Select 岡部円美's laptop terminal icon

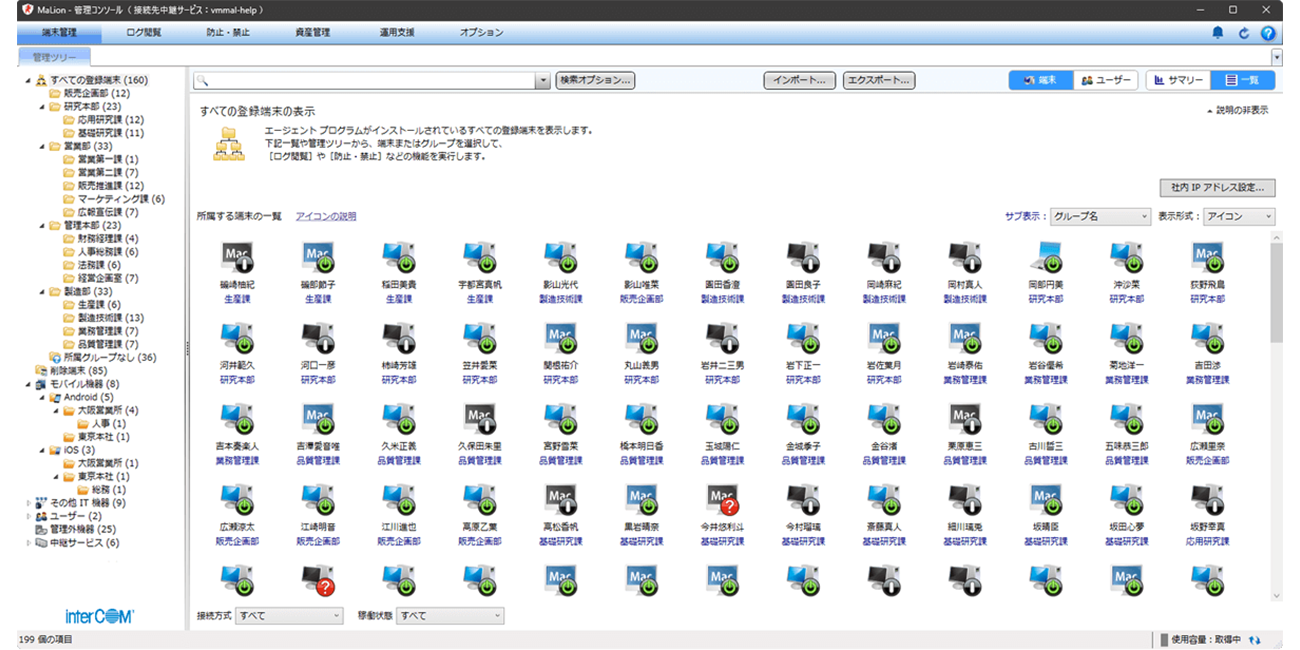(x=1045, y=258)
